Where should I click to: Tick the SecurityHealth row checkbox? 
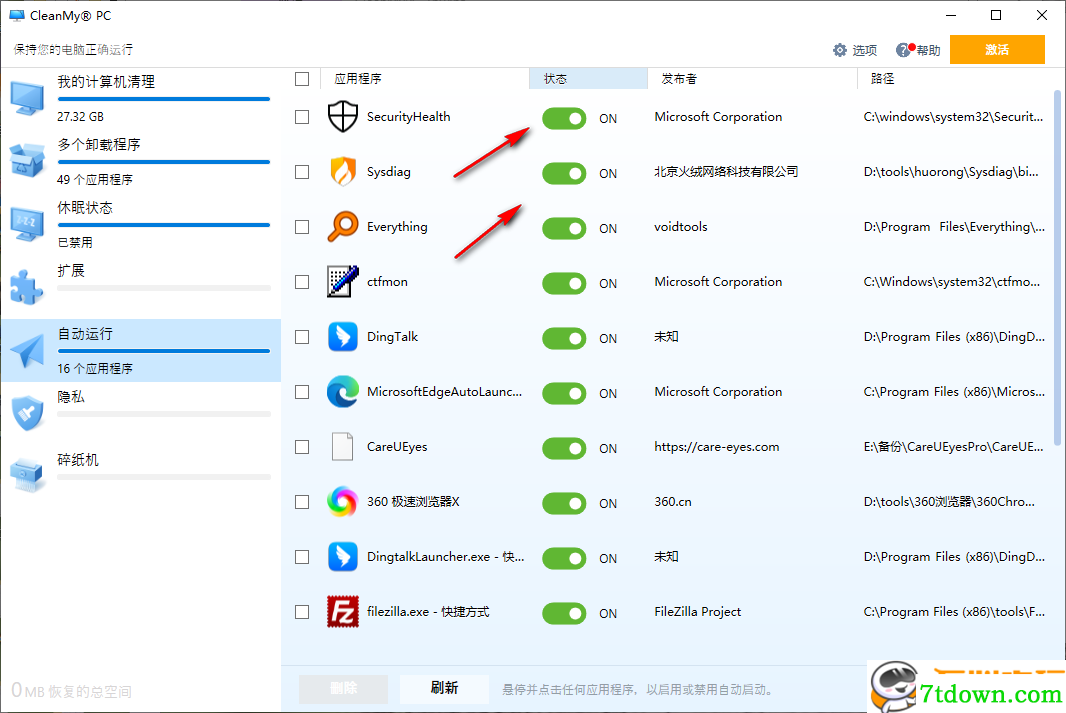point(302,117)
